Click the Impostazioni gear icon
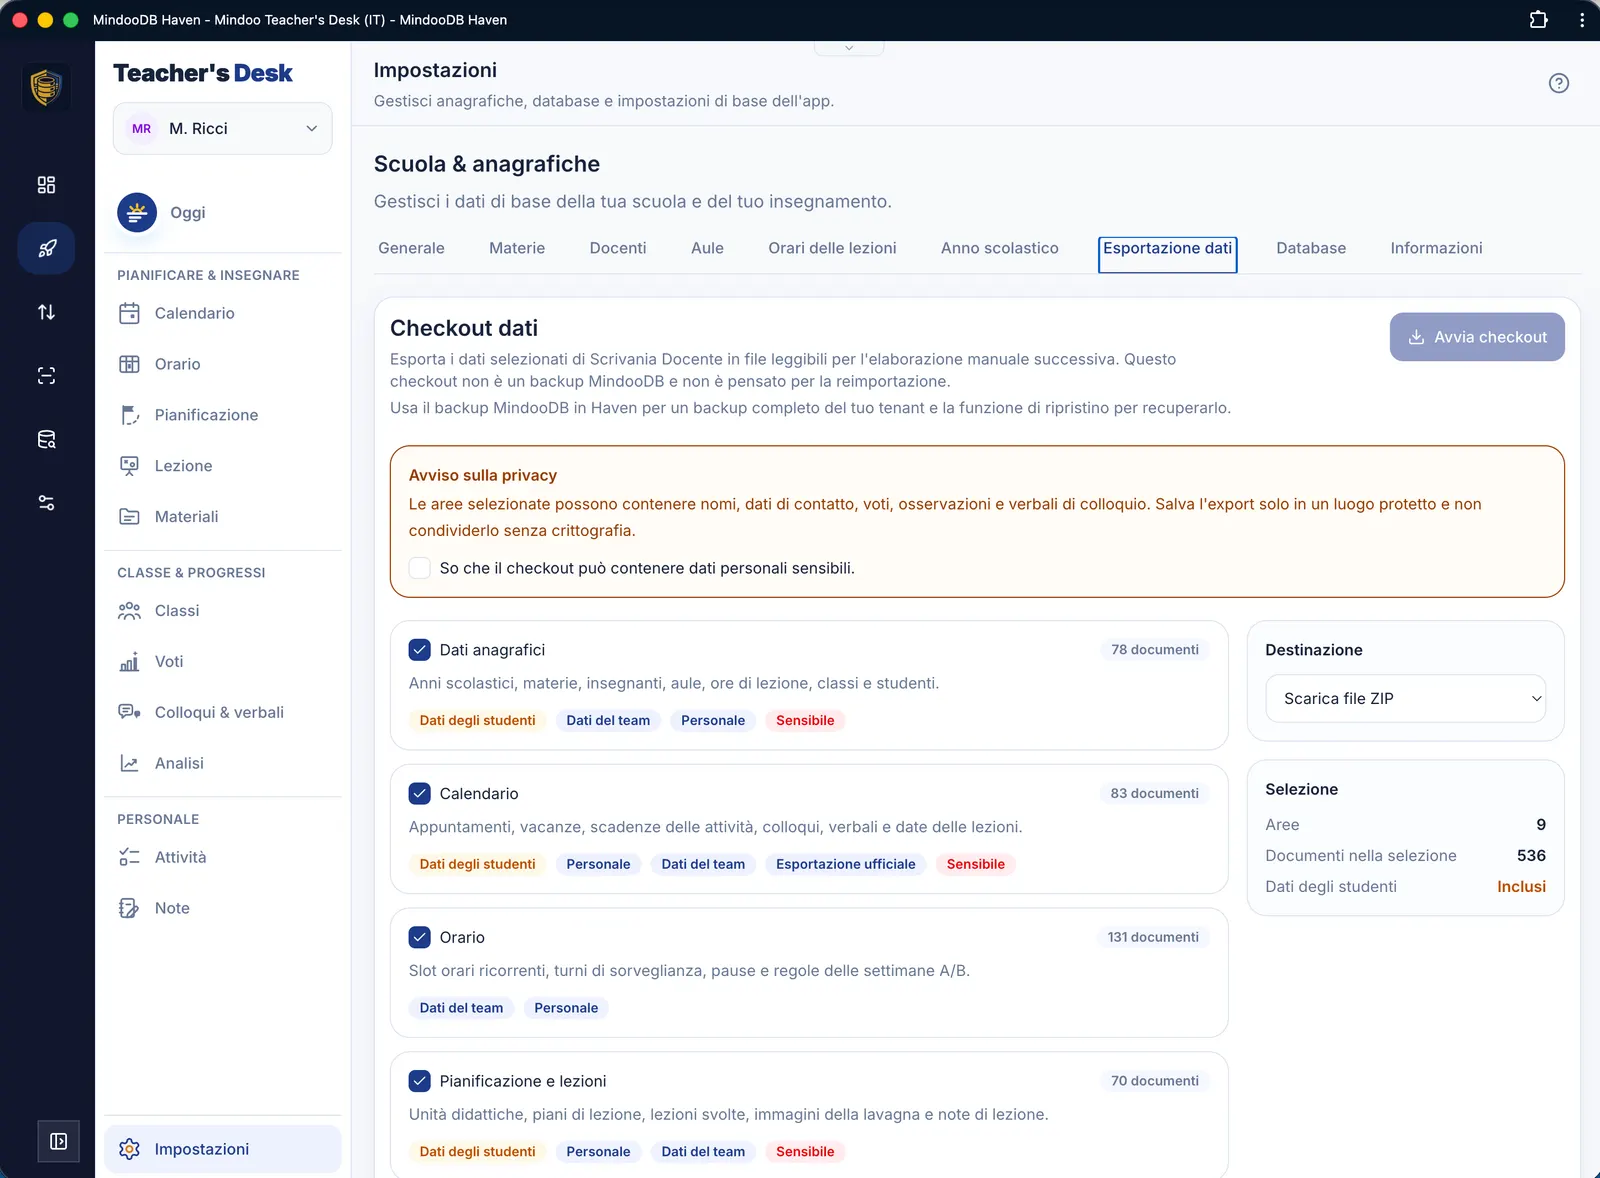1600x1178 pixels. 129,1149
